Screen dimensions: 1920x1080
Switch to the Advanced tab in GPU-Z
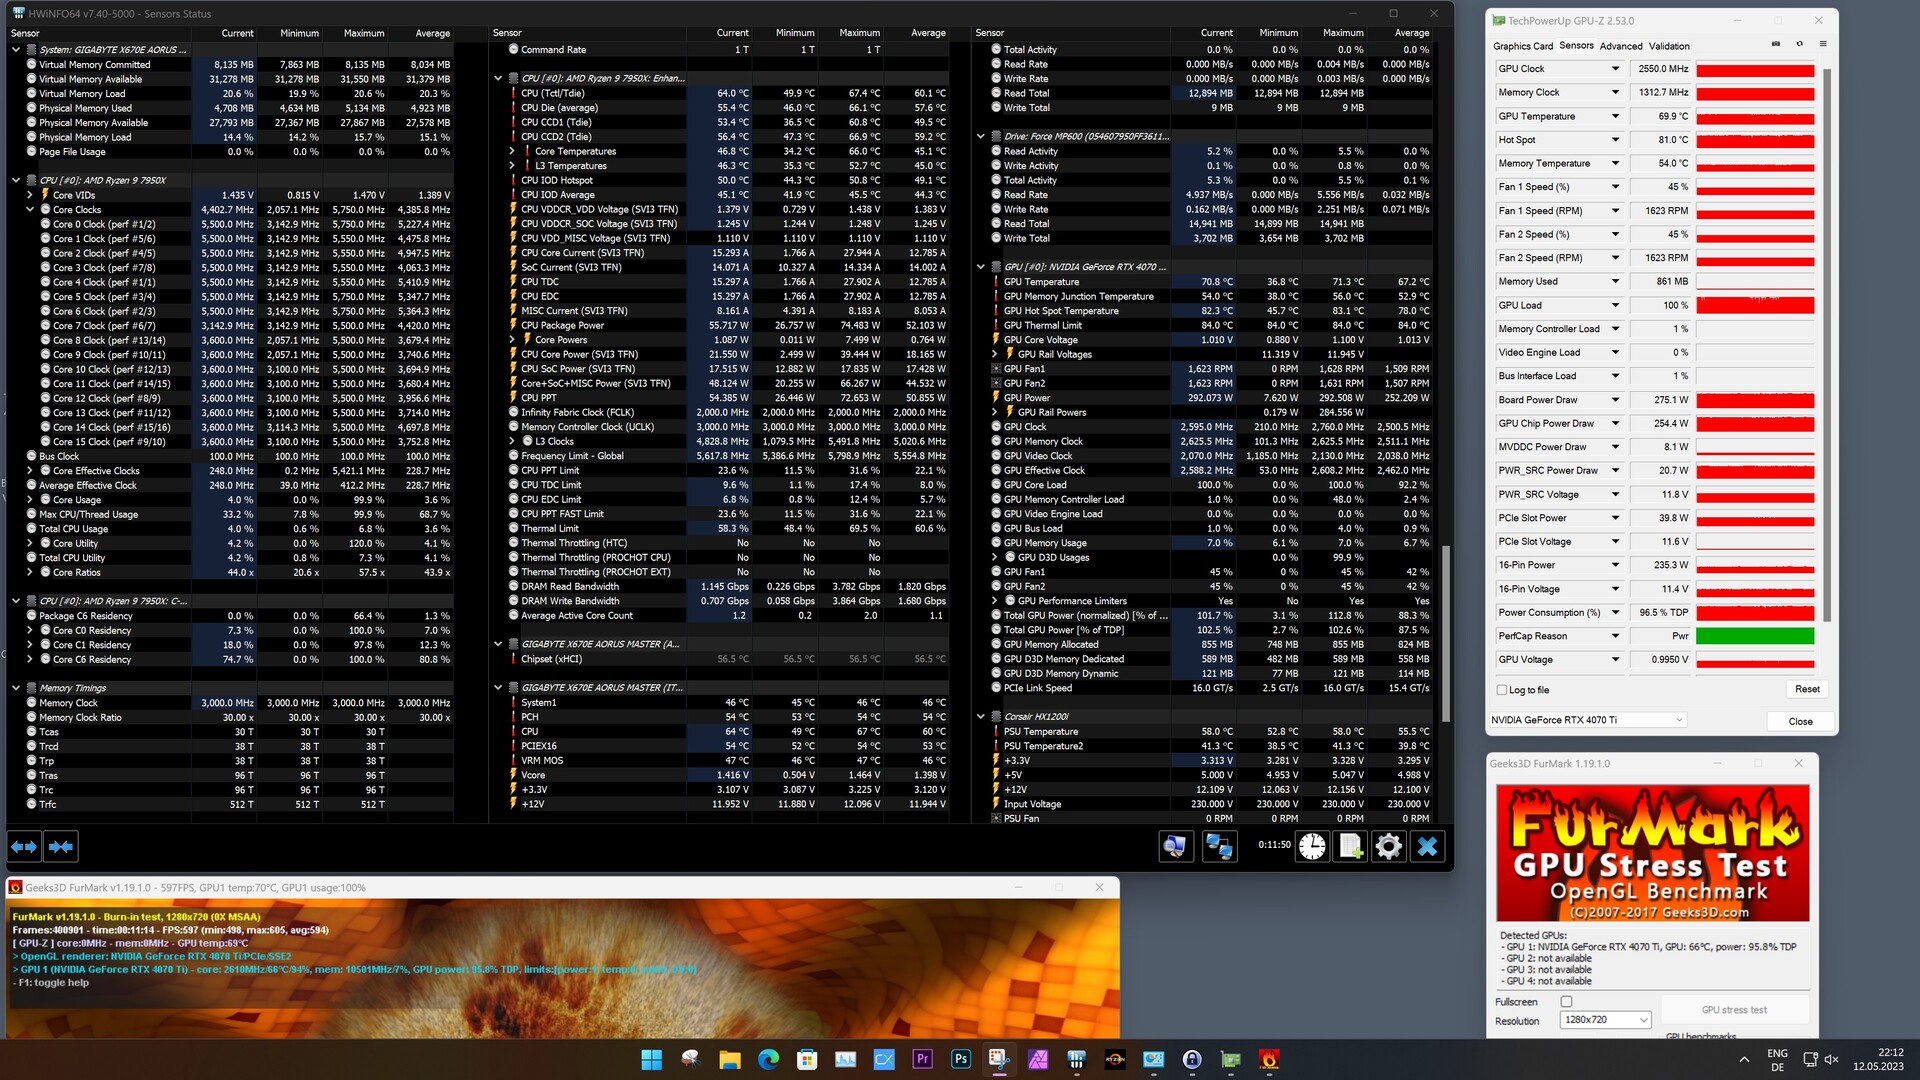[x=1620, y=46]
